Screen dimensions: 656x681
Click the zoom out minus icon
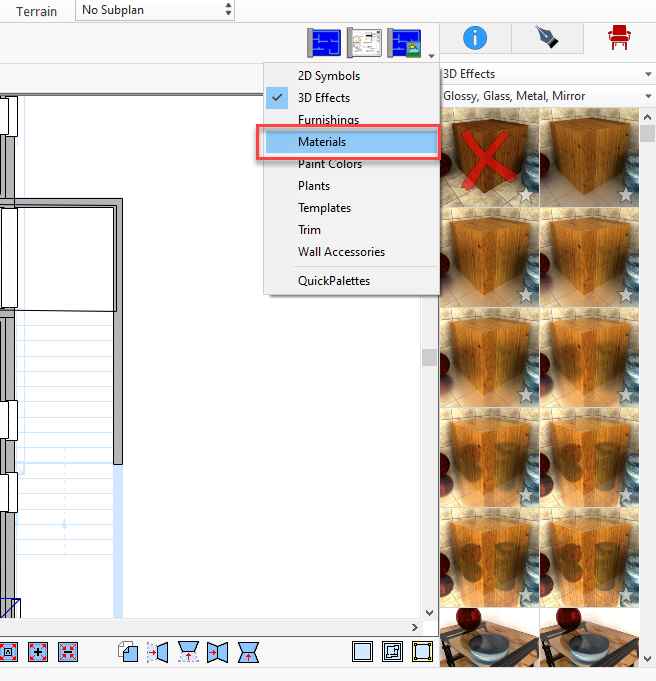[x=68, y=651]
